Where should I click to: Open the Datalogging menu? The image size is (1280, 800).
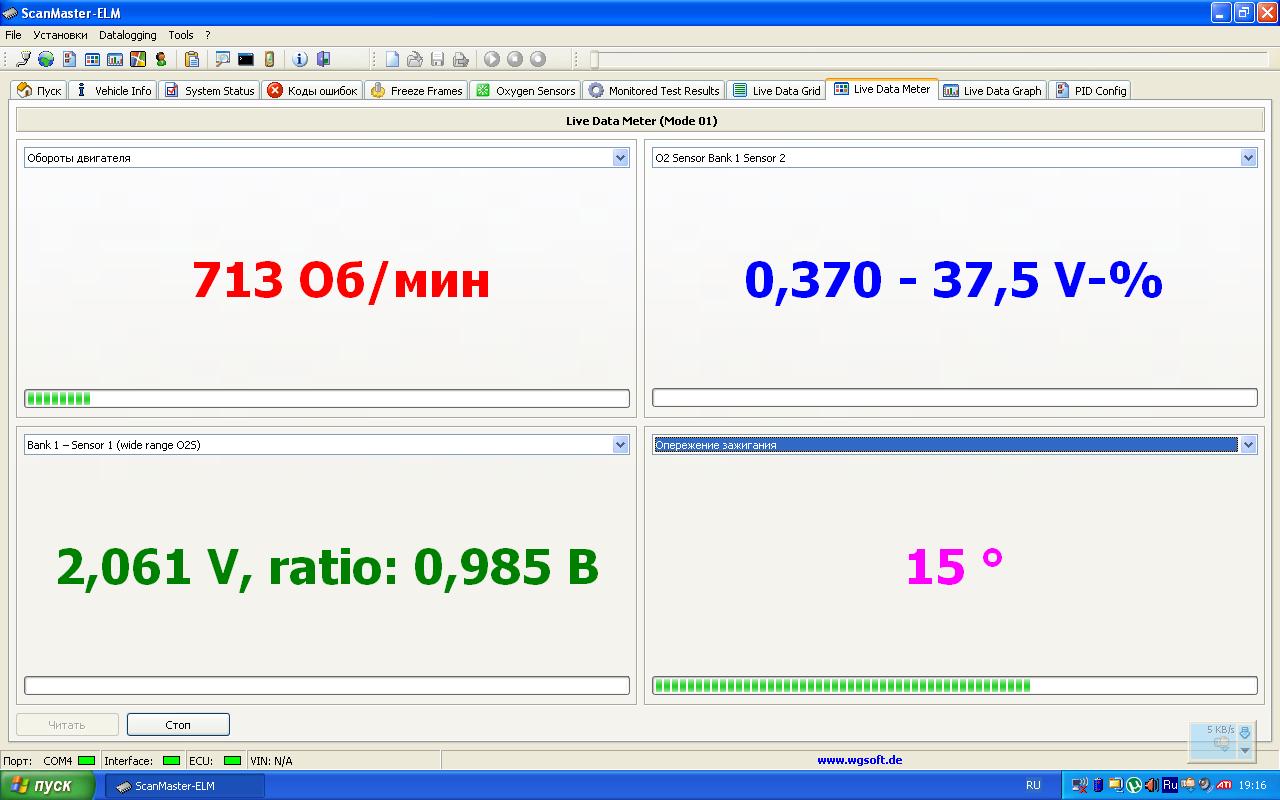(x=127, y=35)
